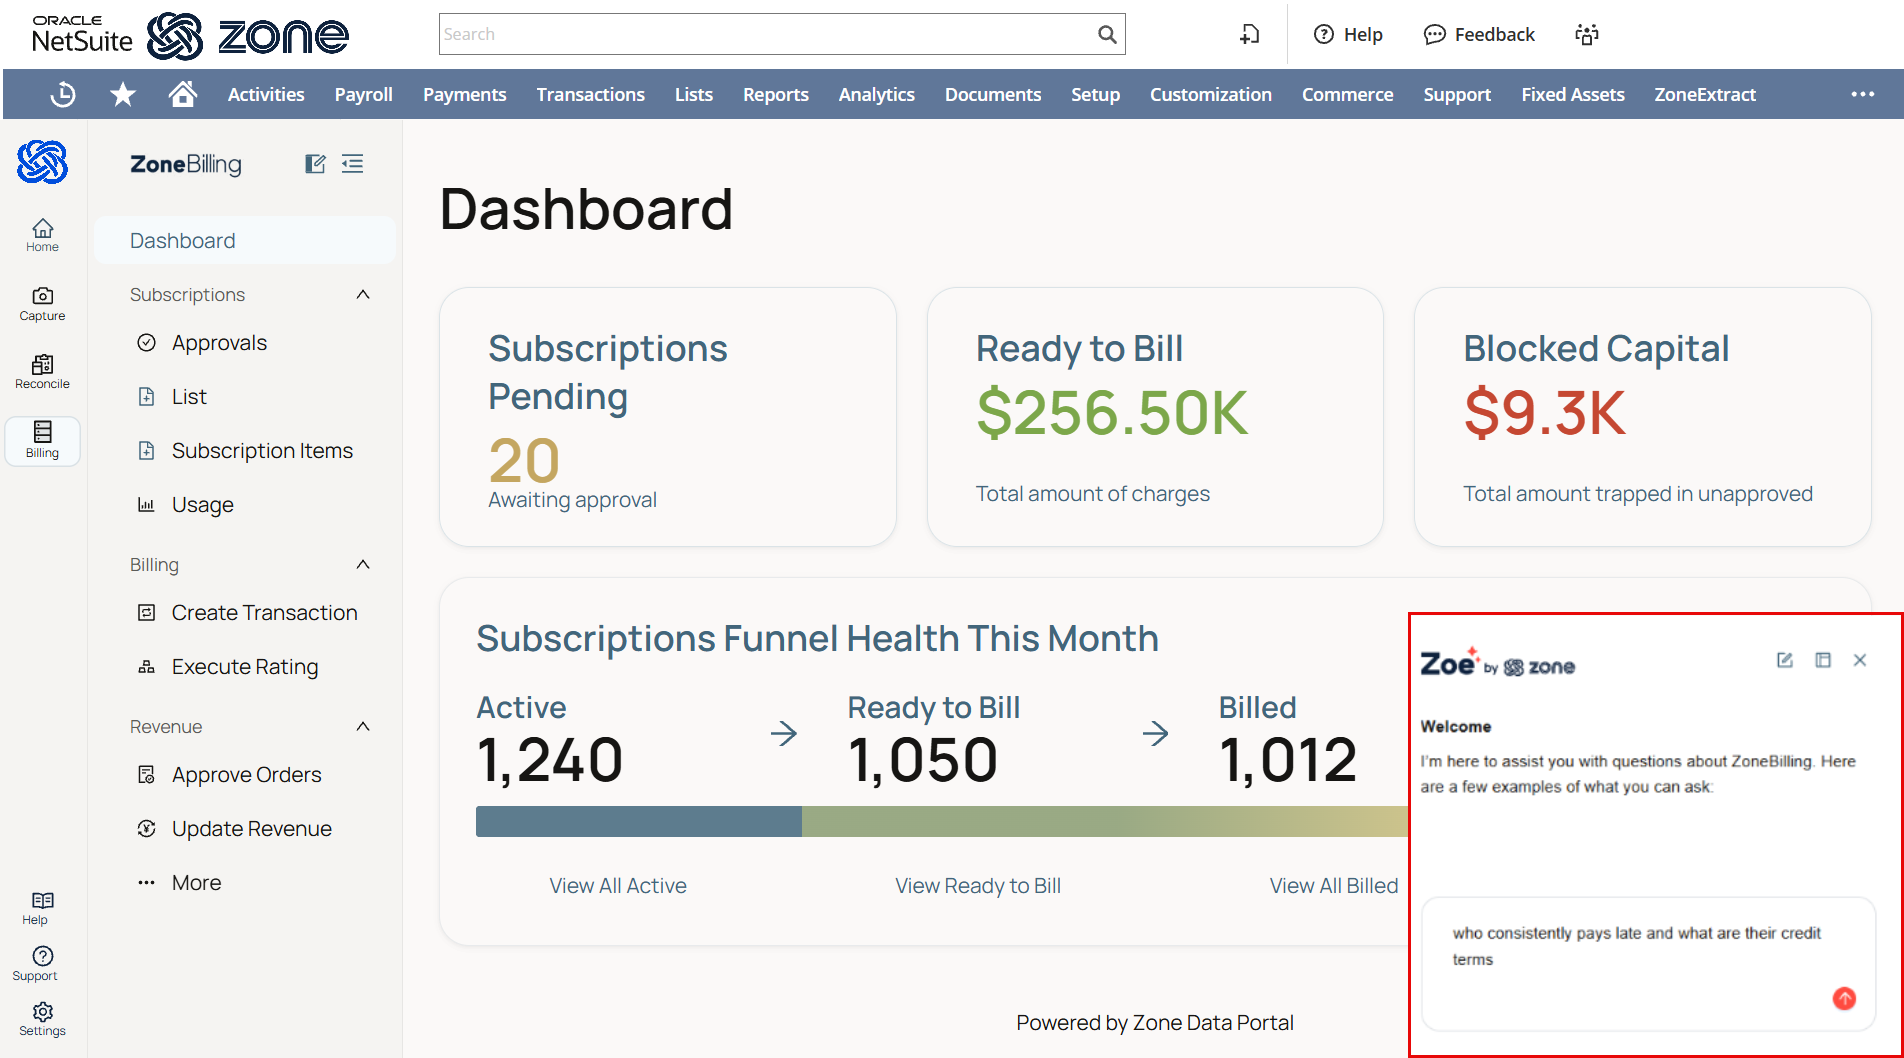Open the recent records history icon
Screen dimensions: 1904x1058
coord(63,94)
